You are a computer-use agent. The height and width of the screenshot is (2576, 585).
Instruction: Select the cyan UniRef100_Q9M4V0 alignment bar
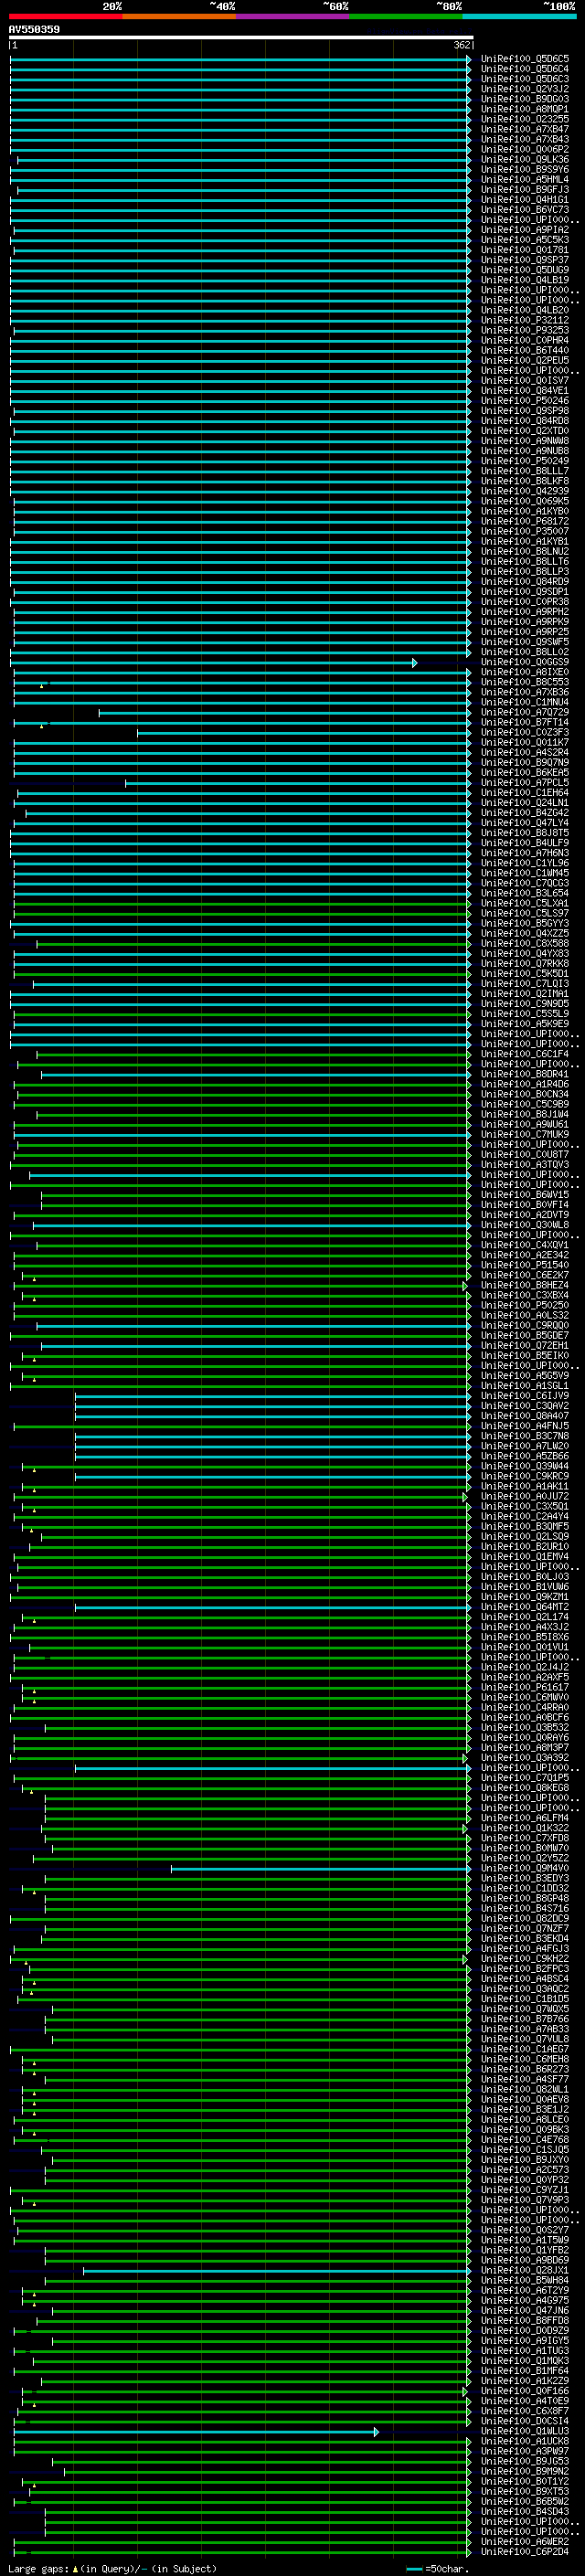pyautogui.click(x=318, y=1868)
